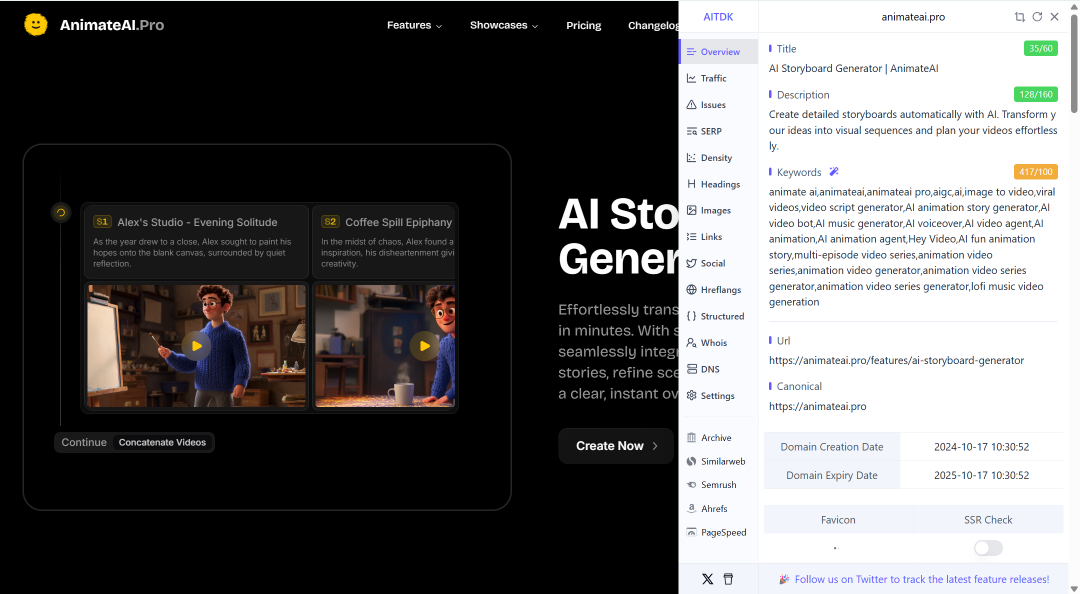Click the S1 scene badge
The image size is (1080, 594).
102,222
